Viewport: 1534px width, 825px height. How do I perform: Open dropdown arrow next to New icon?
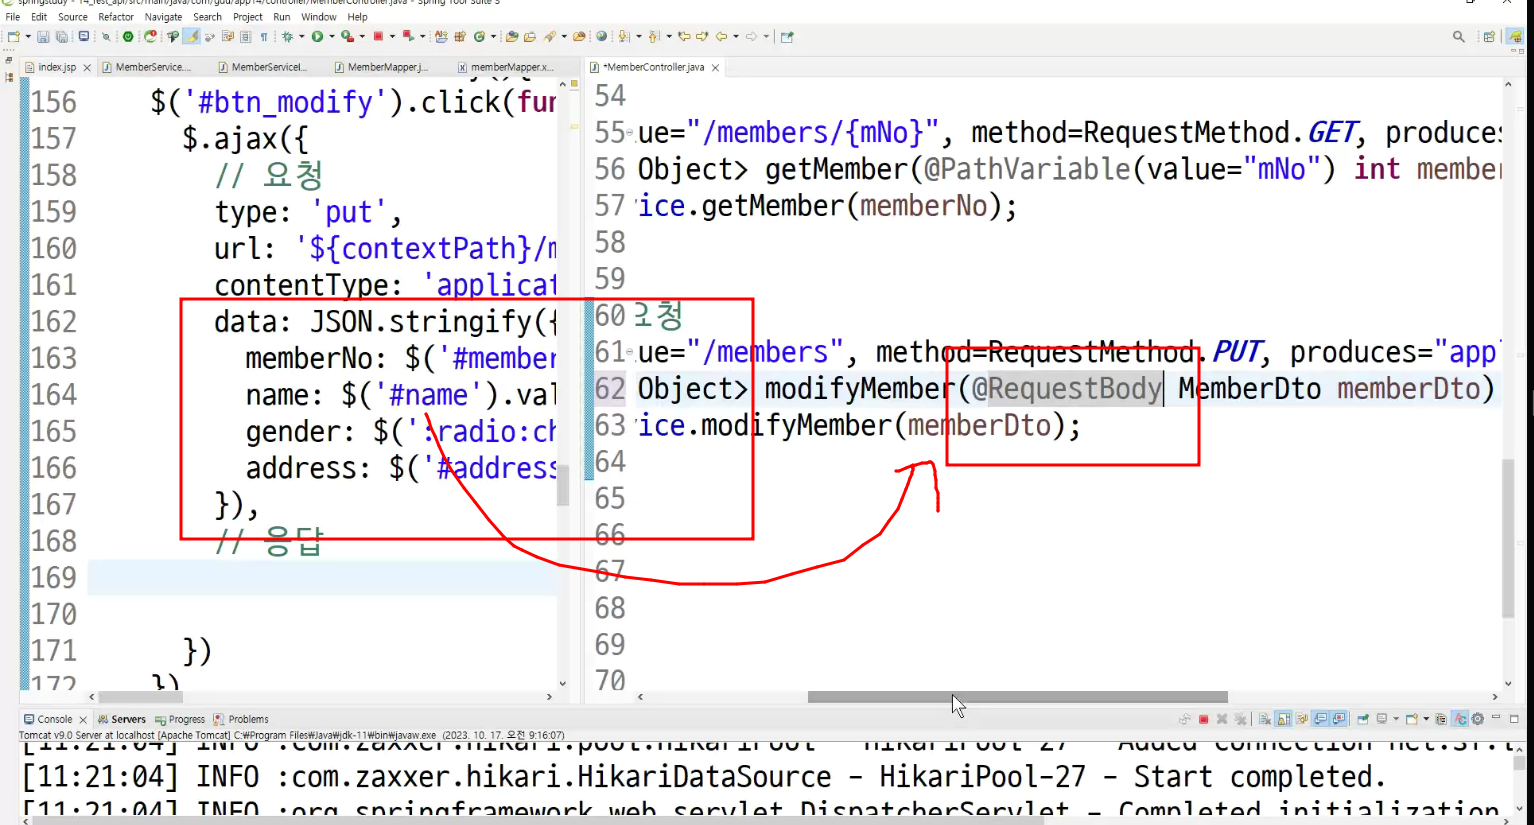tap(28, 37)
